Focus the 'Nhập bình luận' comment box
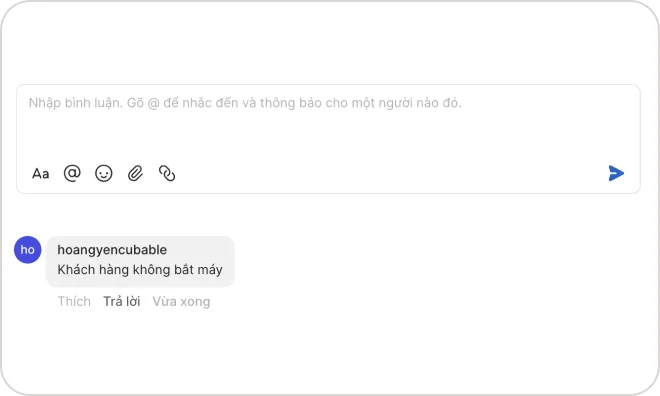The height and width of the screenshot is (396, 660). tap(328, 122)
